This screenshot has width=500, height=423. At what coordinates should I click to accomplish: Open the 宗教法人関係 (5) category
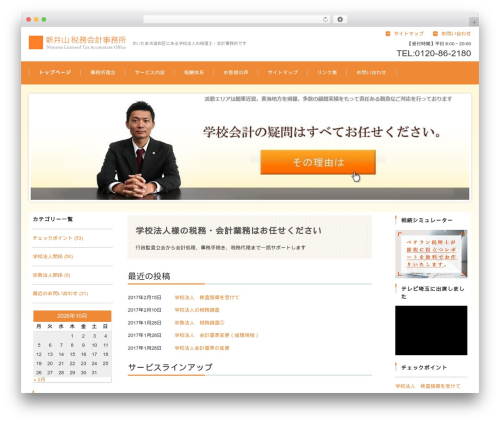[51, 275]
